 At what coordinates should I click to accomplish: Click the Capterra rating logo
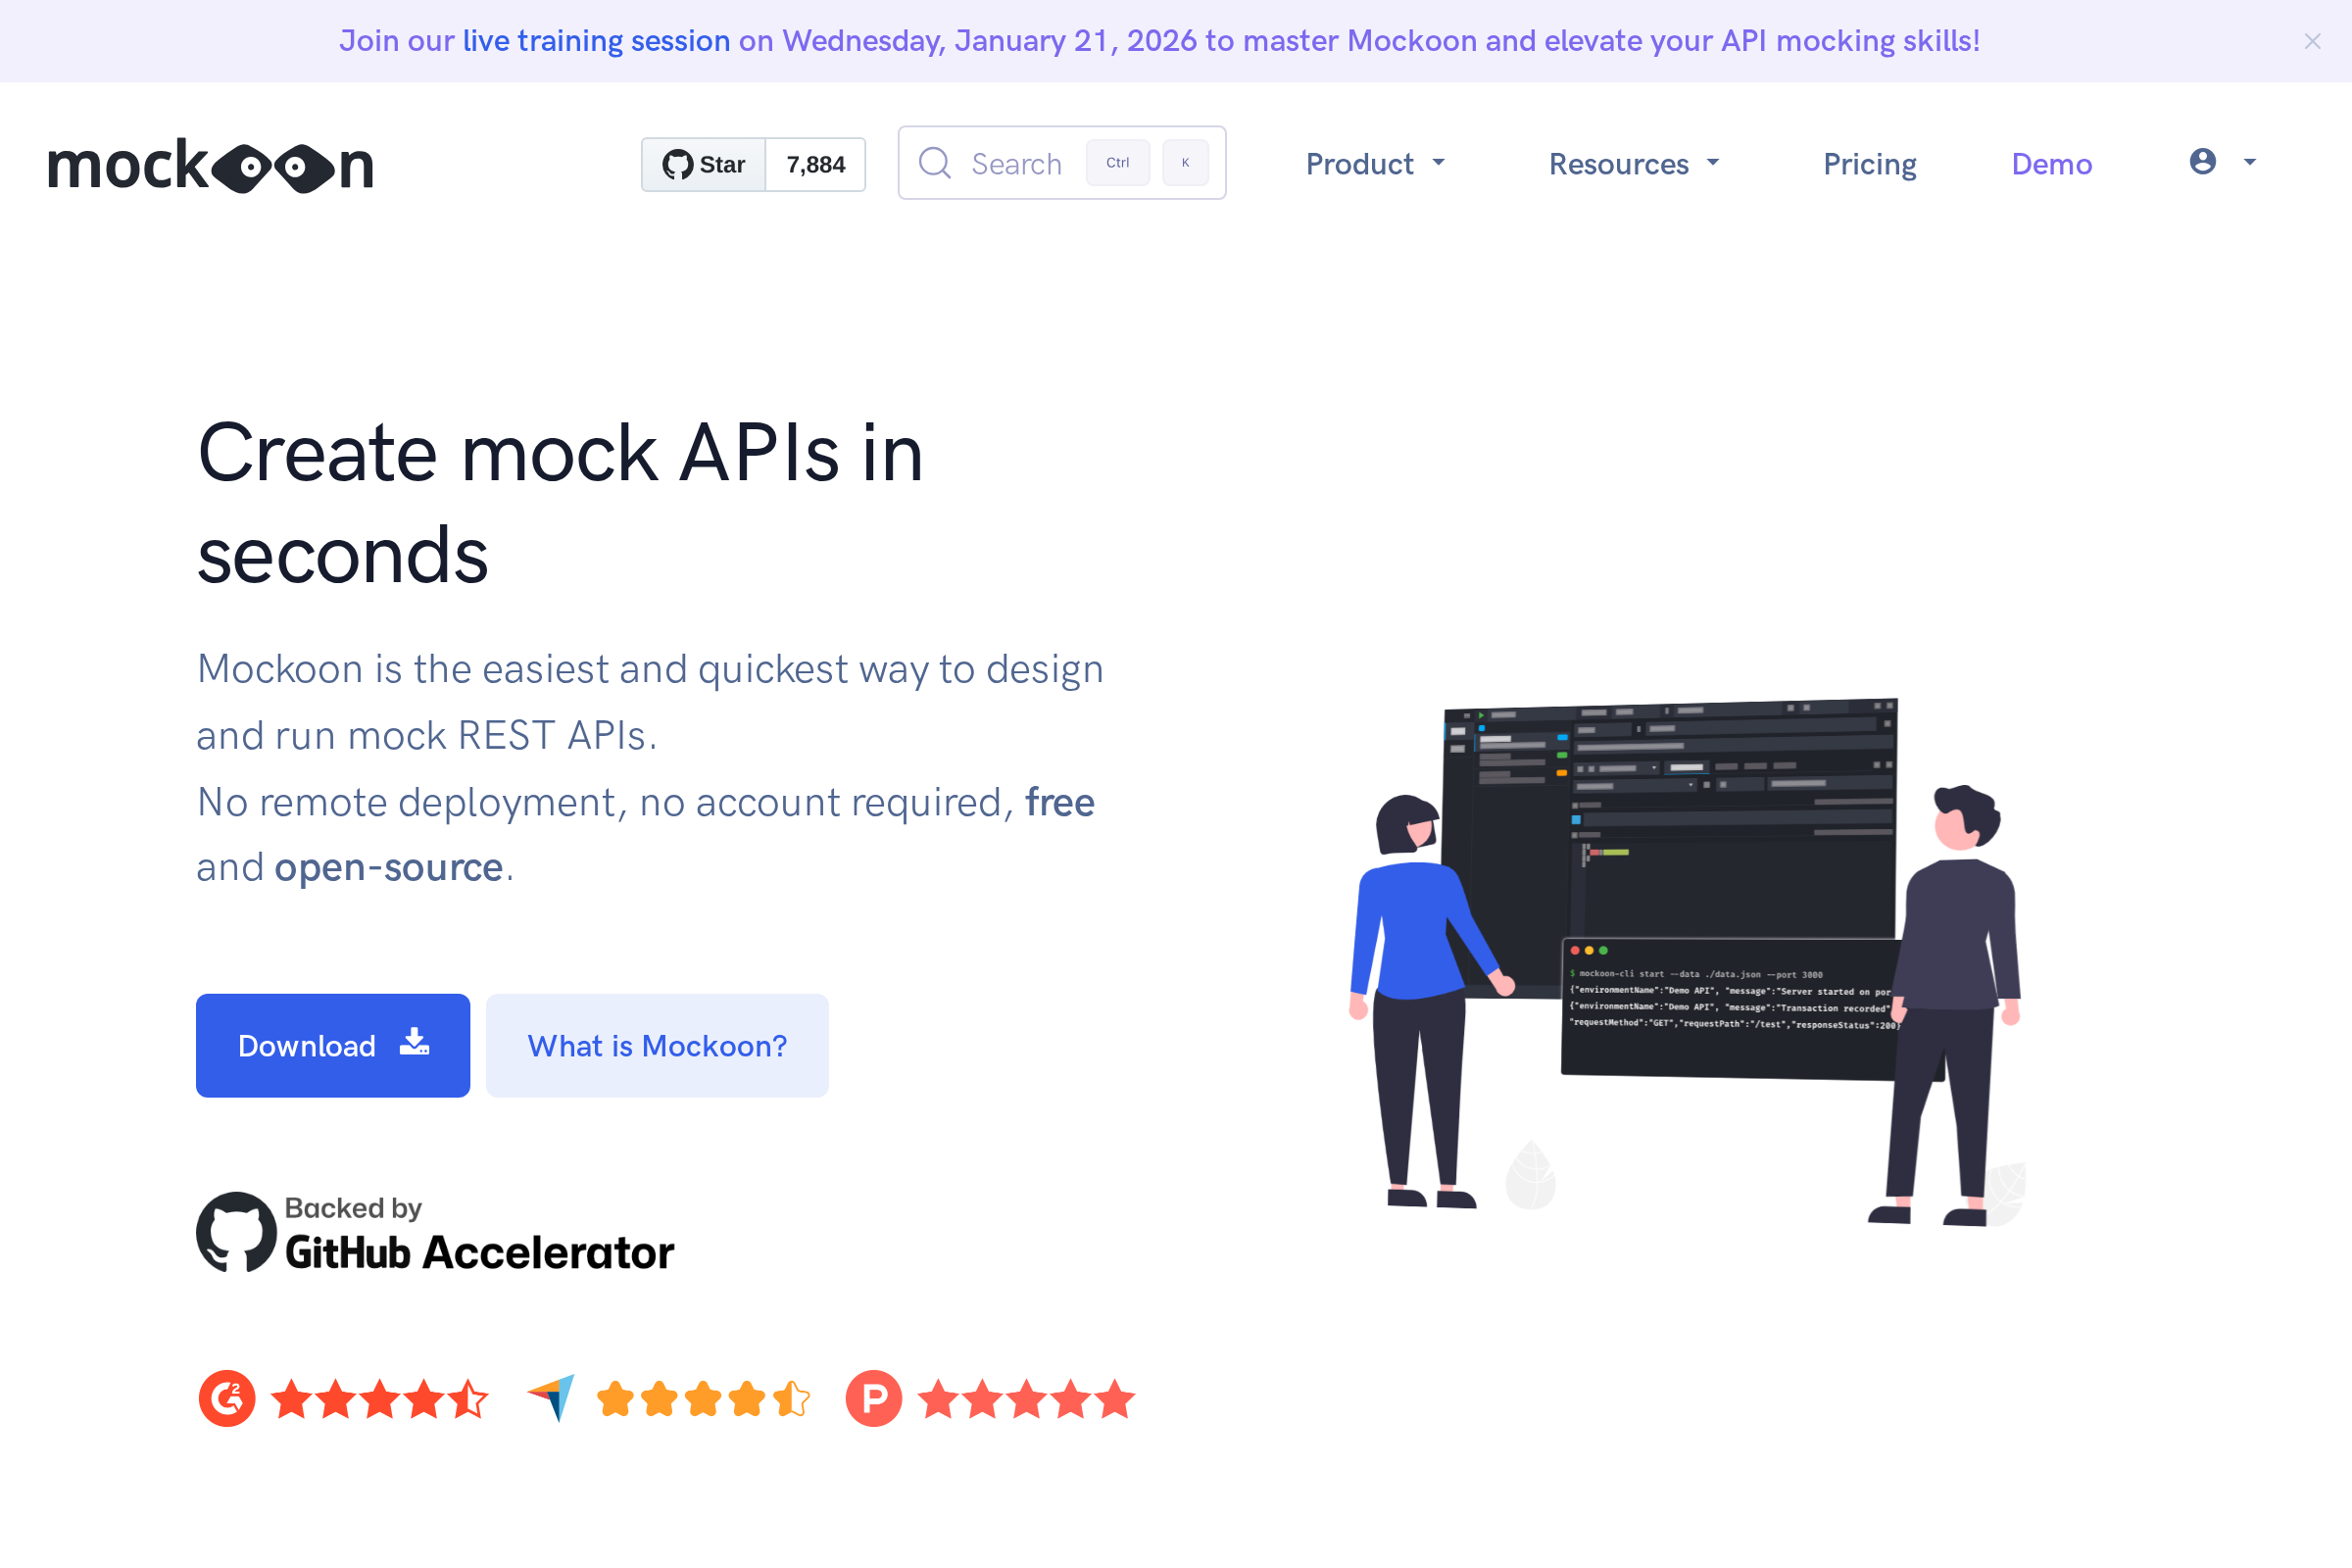tap(551, 1399)
